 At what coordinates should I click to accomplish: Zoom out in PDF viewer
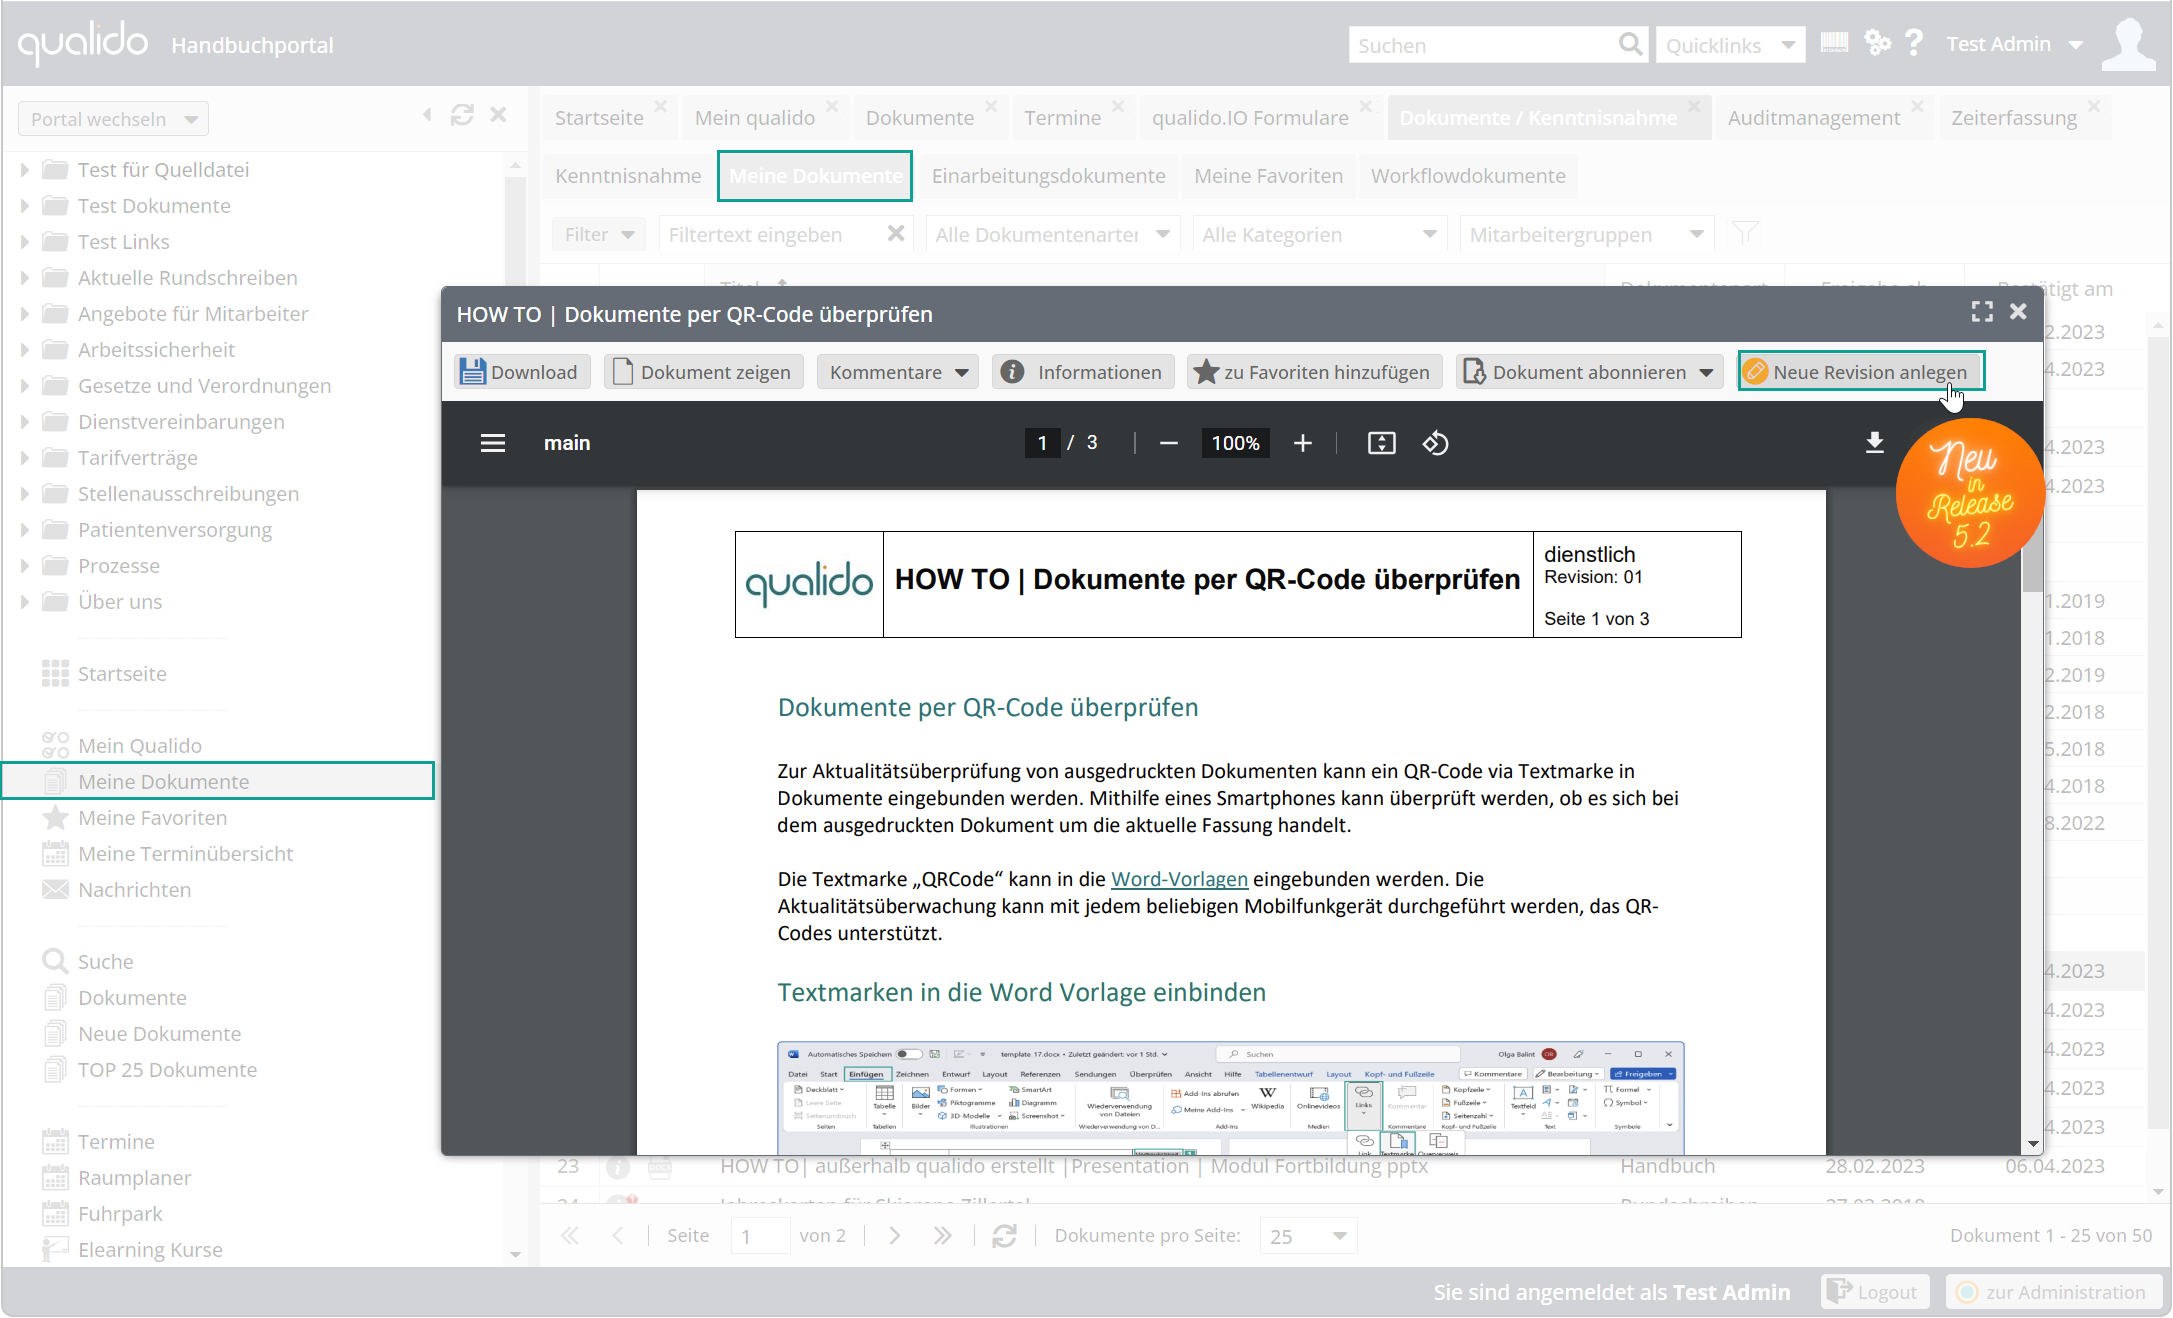tap(1169, 443)
